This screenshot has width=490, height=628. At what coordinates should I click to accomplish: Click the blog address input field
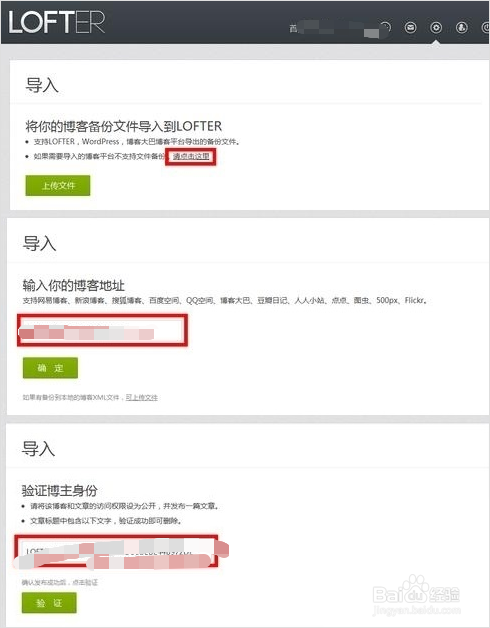click(x=103, y=330)
